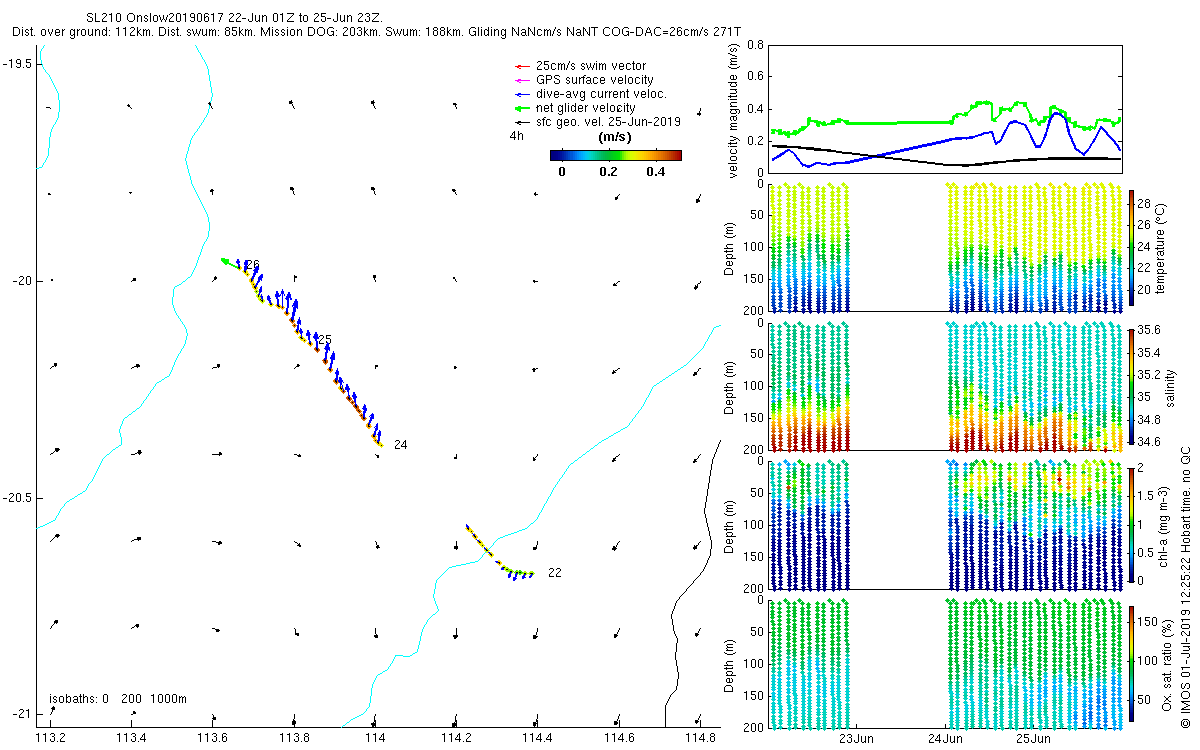Image resolution: width=1200 pixels, height=750 pixels.
Task: Click the '113.2' longitude tick label
Action: 50,738
